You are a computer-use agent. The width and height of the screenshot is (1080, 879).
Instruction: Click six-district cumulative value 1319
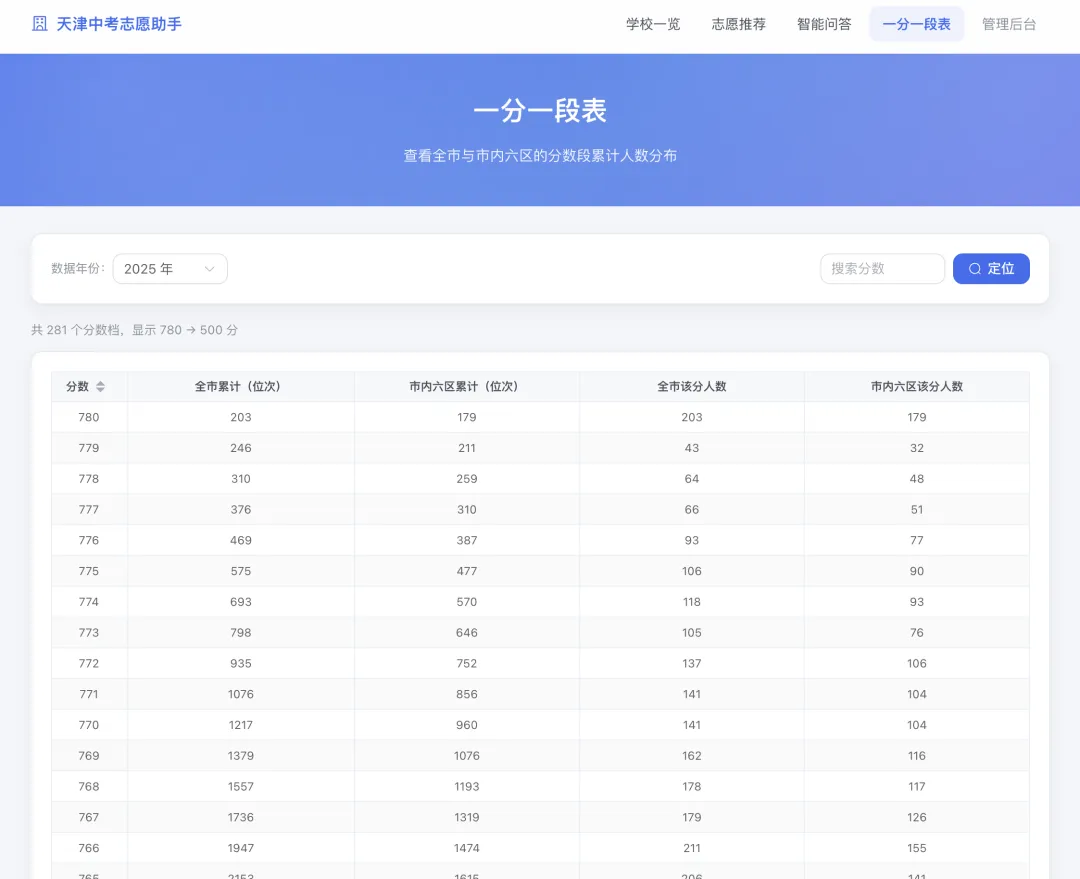pyautogui.click(x=467, y=817)
